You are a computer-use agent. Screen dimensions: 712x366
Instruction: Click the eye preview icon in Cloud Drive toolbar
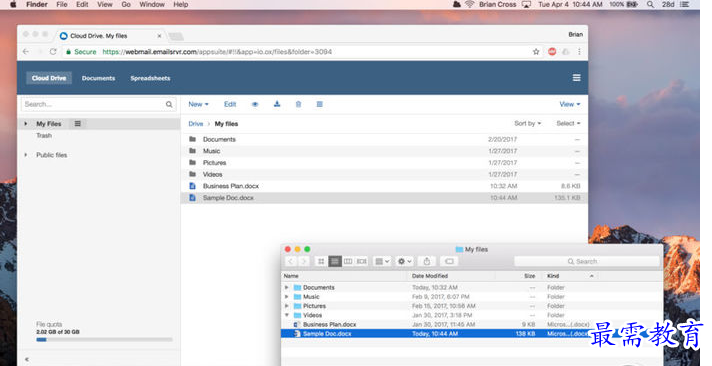tap(255, 104)
